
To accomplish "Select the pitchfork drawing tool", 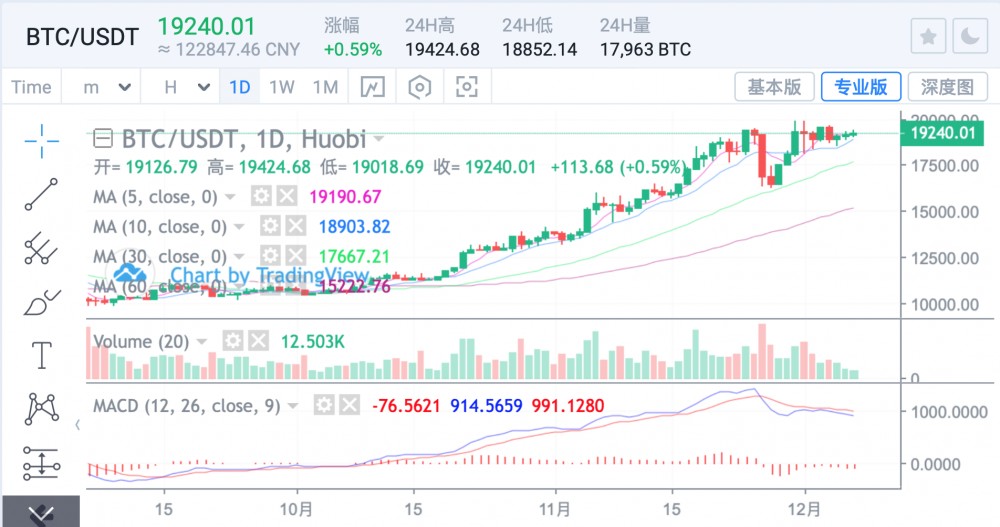I will (41, 248).
